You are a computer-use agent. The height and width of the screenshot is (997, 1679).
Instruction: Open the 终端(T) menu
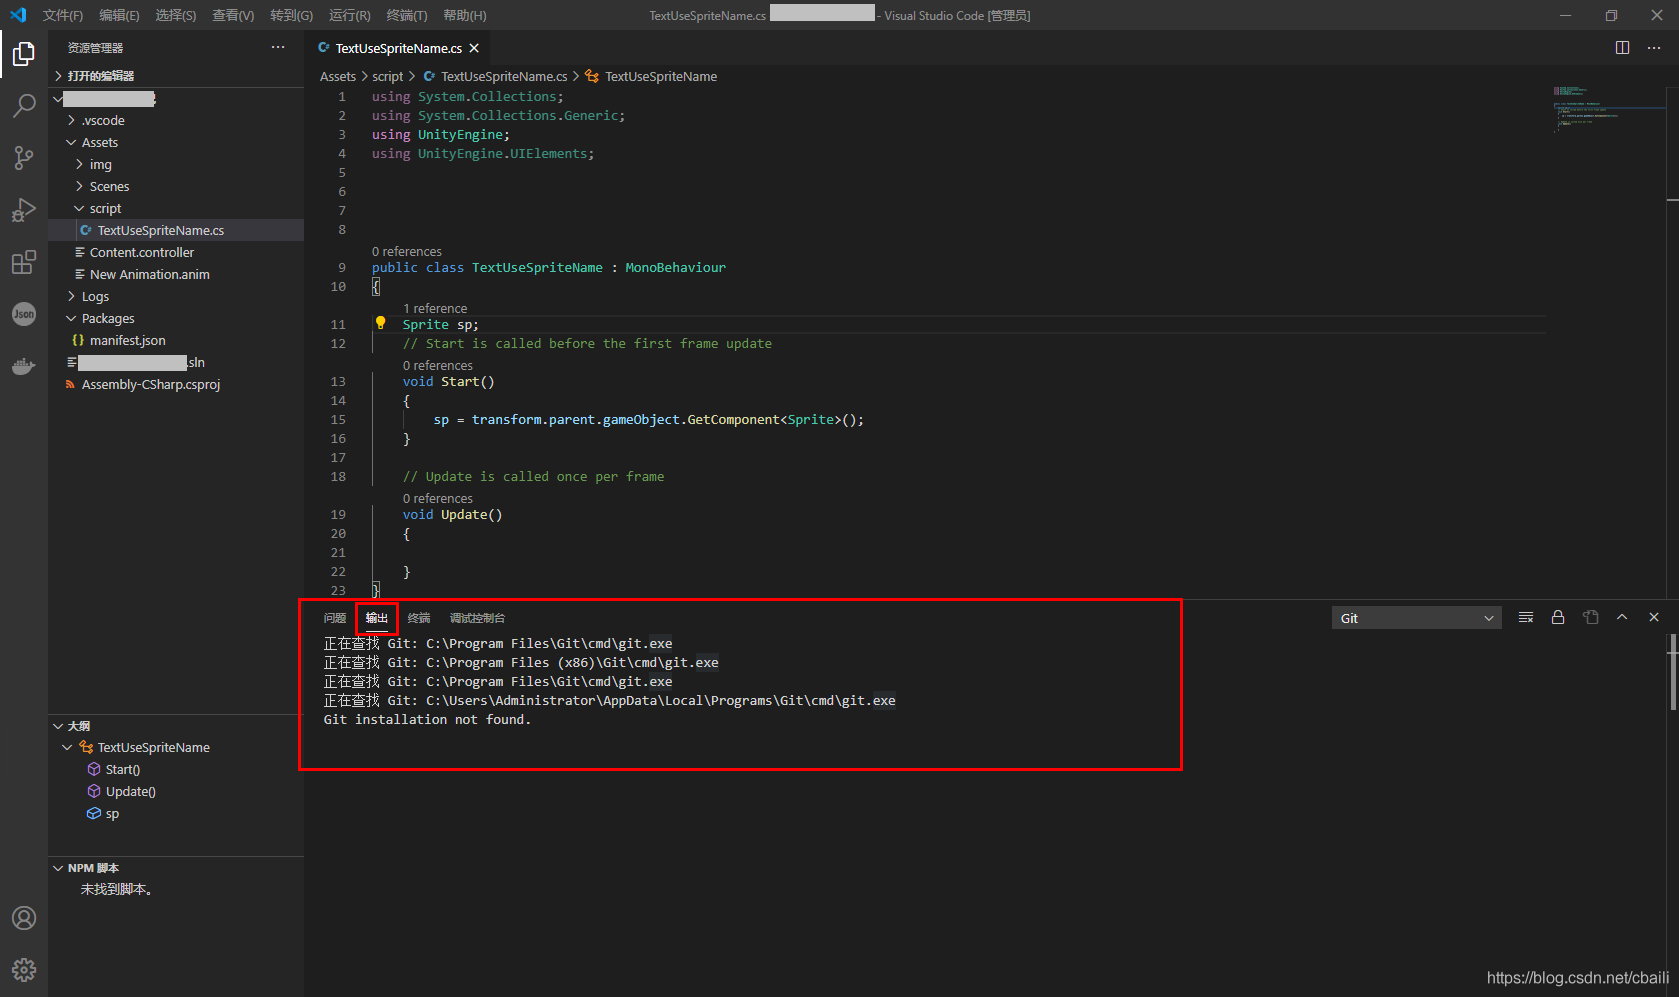coord(407,15)
